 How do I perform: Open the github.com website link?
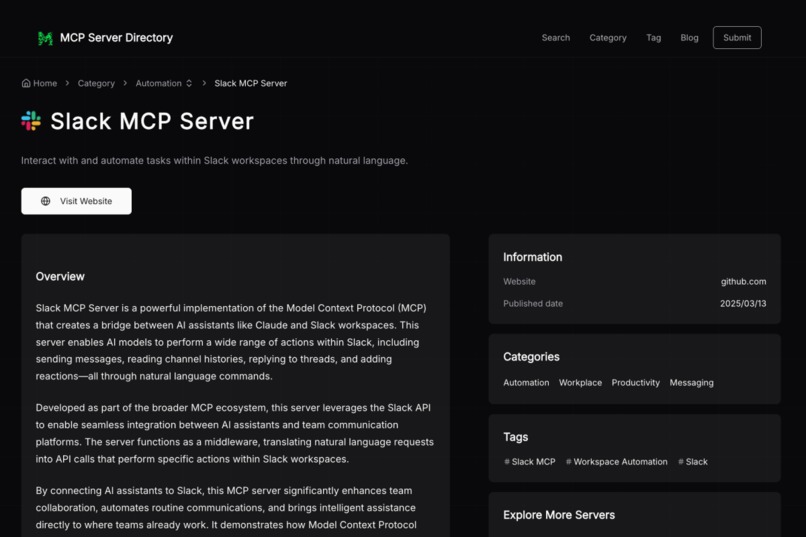click(x=743, y=282)
